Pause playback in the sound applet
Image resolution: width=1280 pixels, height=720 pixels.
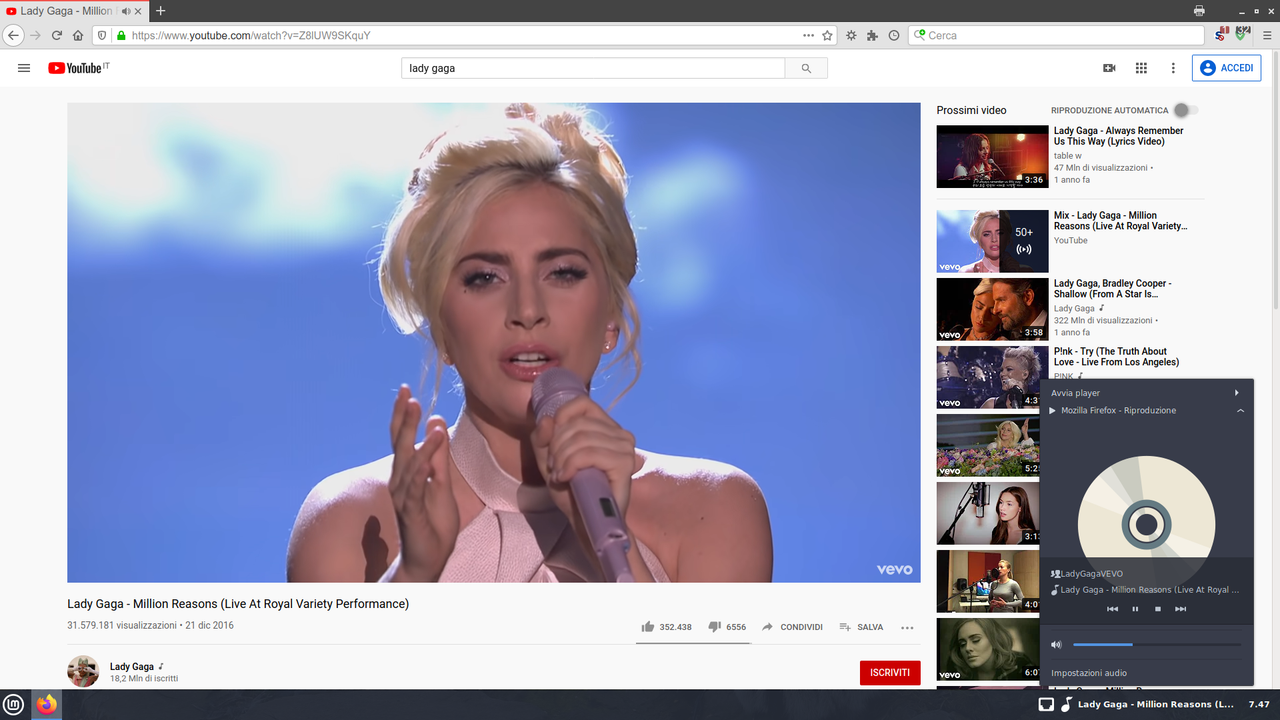(x=1135, y=609)
